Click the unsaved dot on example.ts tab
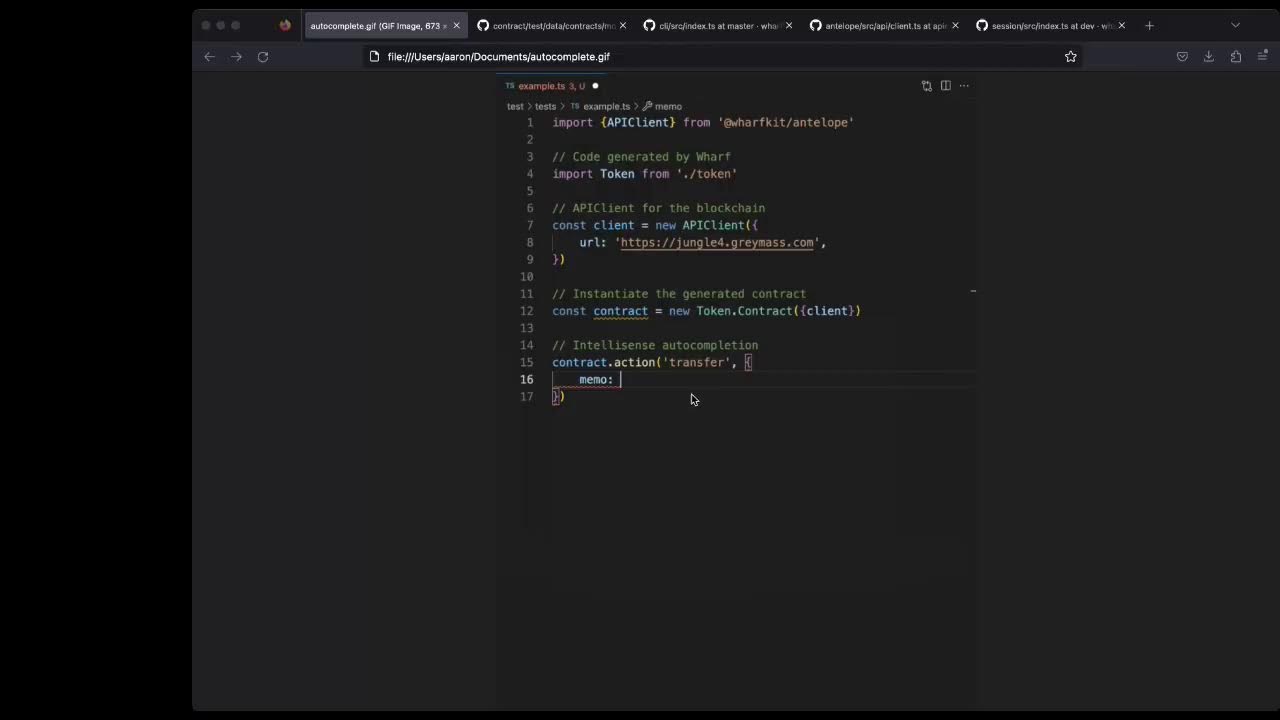Image resolution: width=1280 pixels, height=720 pixels. 595,86
